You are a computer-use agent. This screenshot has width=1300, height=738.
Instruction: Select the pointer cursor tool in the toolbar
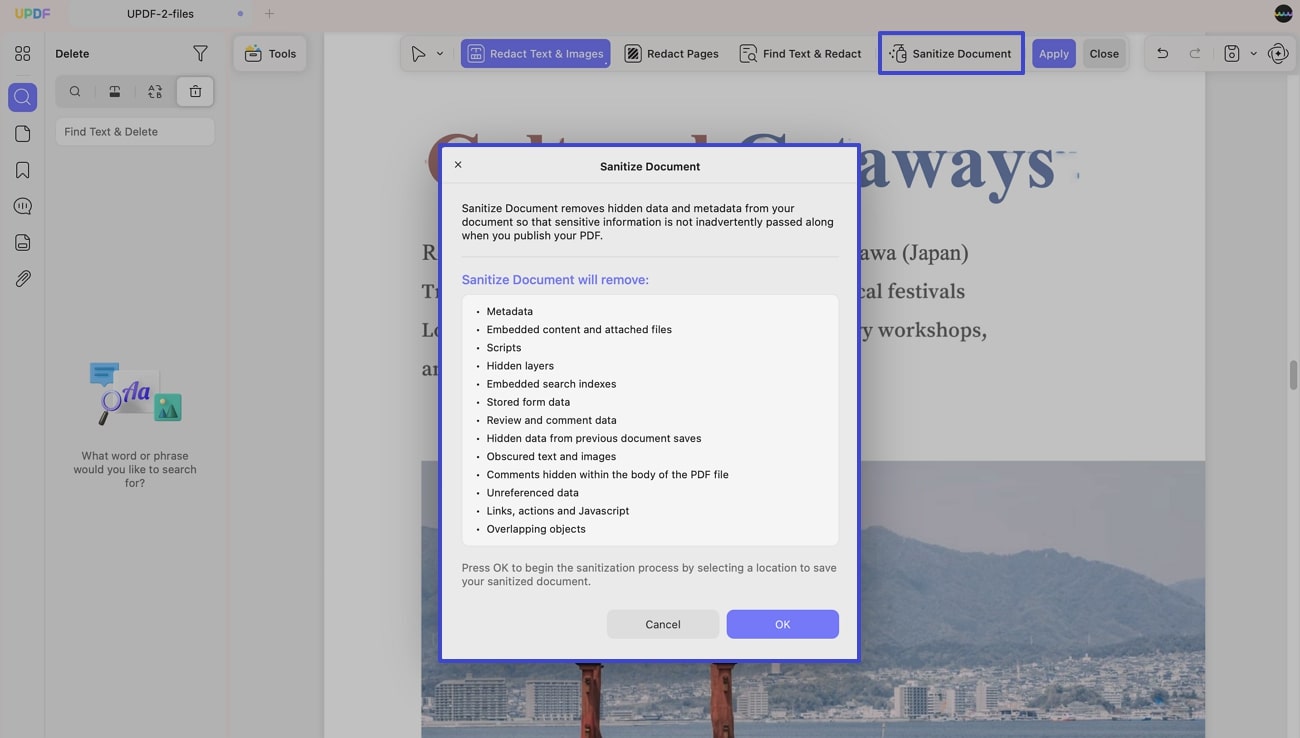(418, 54)
